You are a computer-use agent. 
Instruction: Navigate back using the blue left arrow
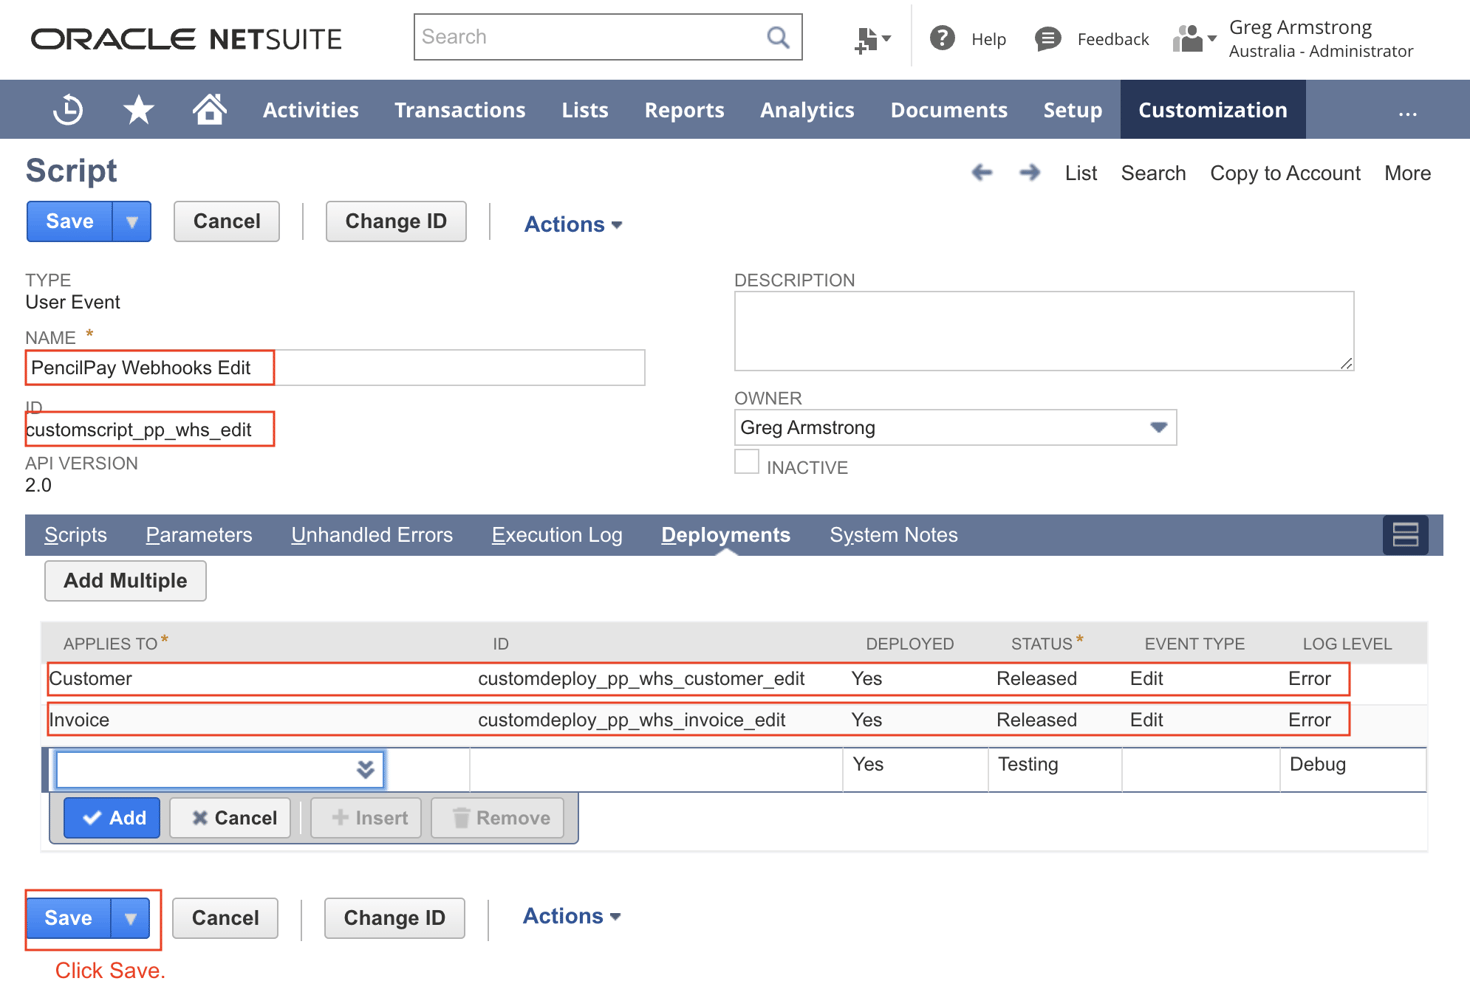click(x=981, y=172)
